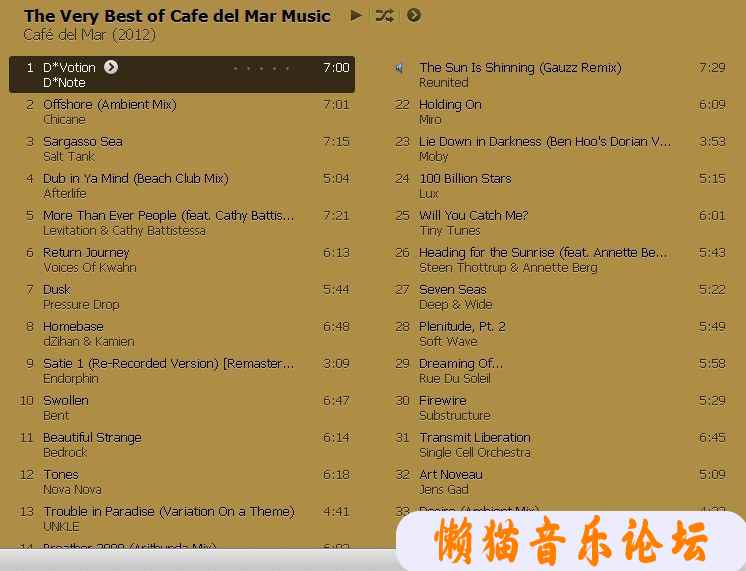This screenshot has width=746, height=571.
Task: Open the arrow menu next to D*Votion
Action: click(x=111, y=67)
